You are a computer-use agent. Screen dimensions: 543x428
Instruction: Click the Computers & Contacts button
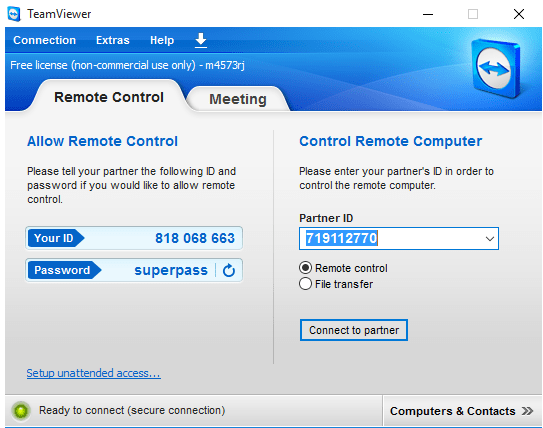462,411
